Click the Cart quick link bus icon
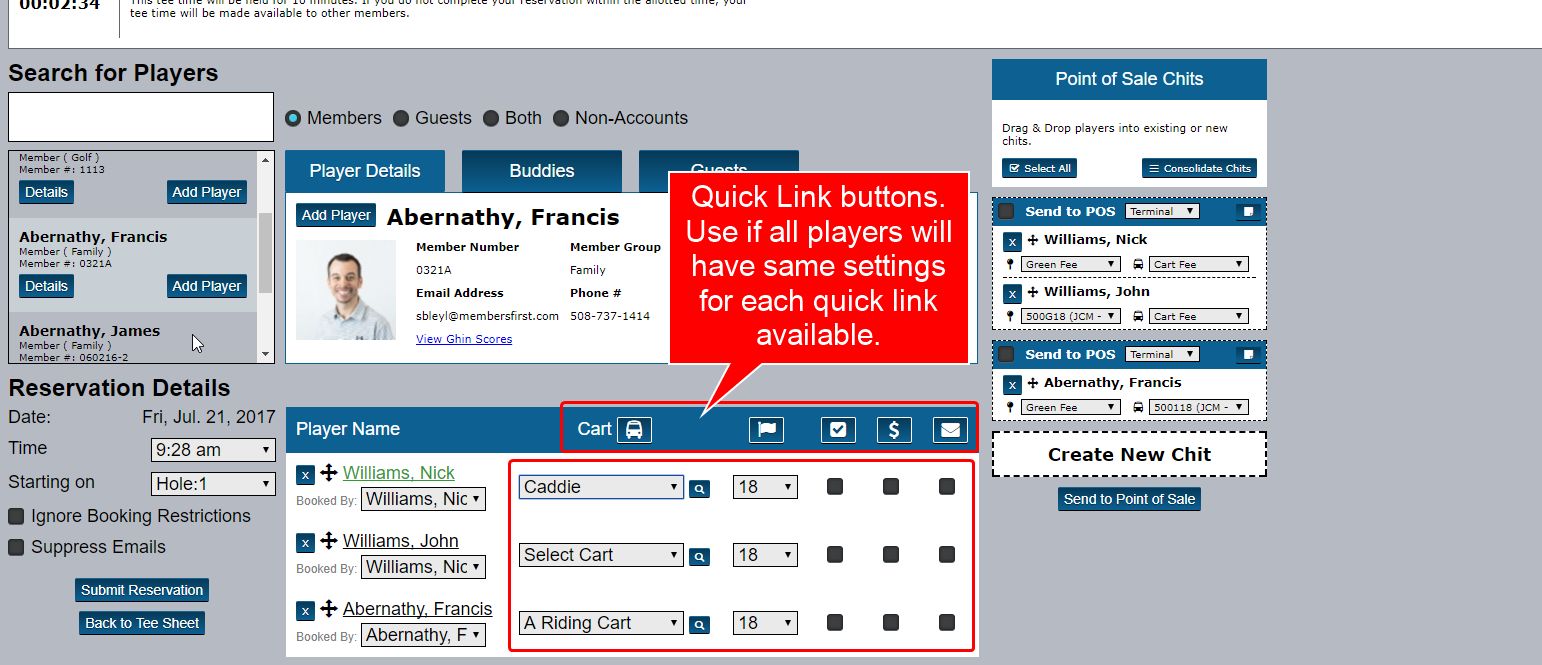This screenshot has width=1542, height=665. 634,429
